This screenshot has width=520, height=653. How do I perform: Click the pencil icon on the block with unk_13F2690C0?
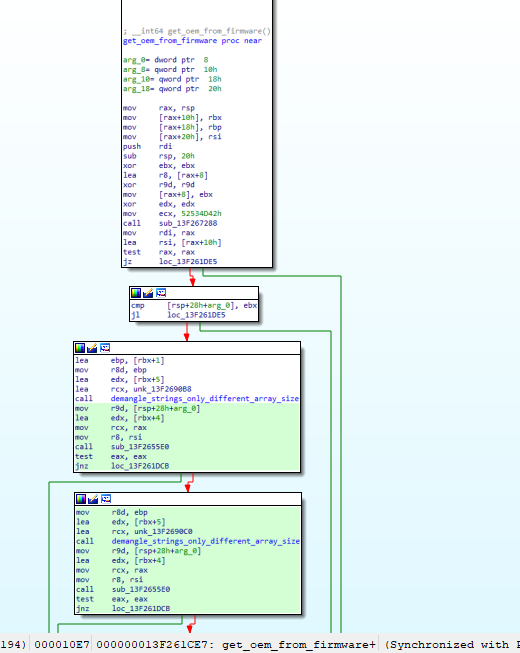pyautogui.click(x=93, y=499)
